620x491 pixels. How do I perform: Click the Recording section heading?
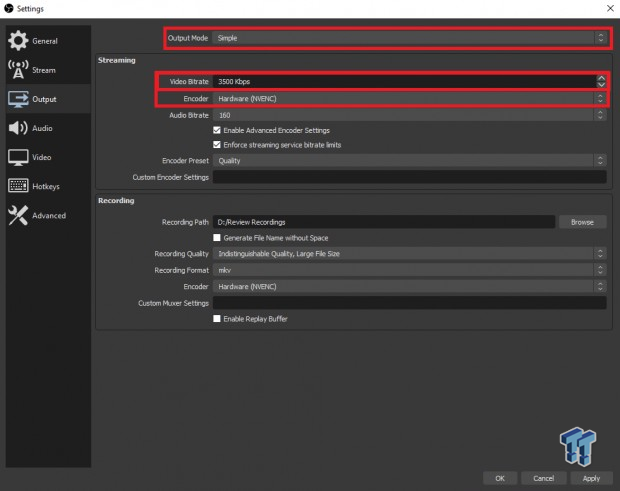[116, 200]
